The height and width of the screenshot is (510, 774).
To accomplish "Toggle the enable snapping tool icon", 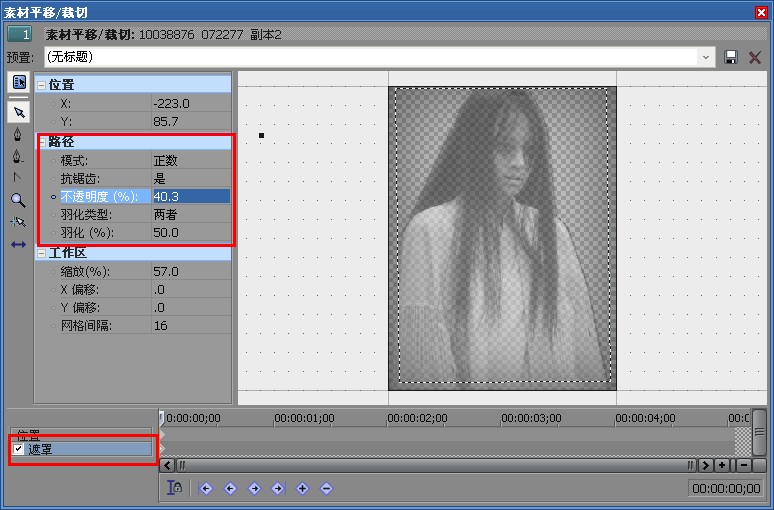I will pyautogui.click(x=18, y=222).
